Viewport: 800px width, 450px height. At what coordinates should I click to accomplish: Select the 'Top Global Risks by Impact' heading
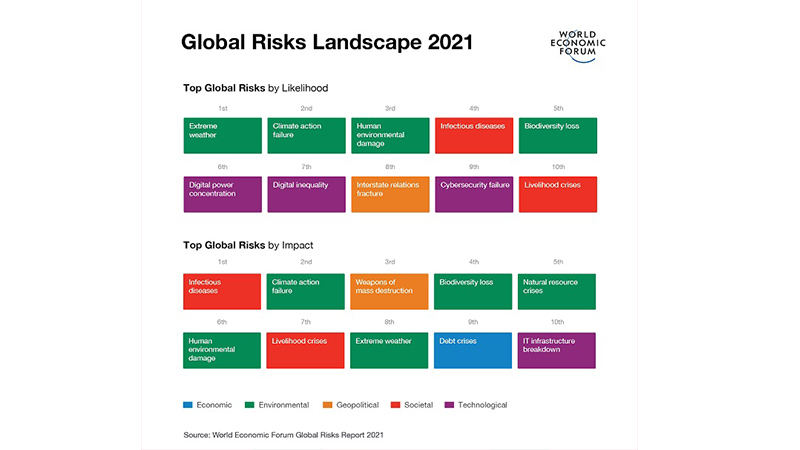248,245
